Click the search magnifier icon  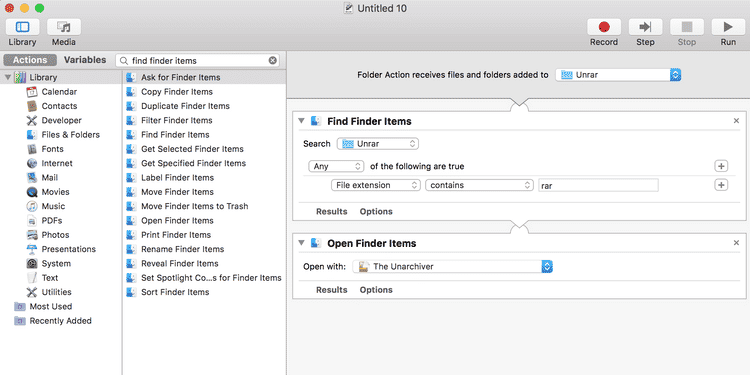point(123,61)
